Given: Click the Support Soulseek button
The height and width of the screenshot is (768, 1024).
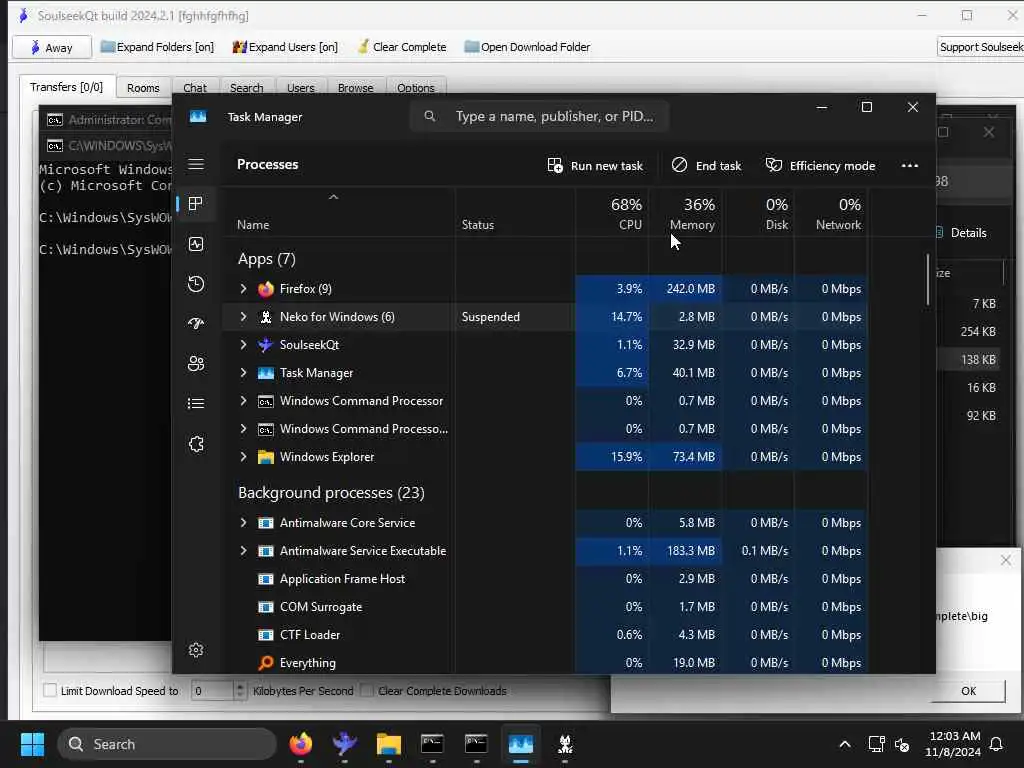Looking at the screenshot, I should 980,47.
